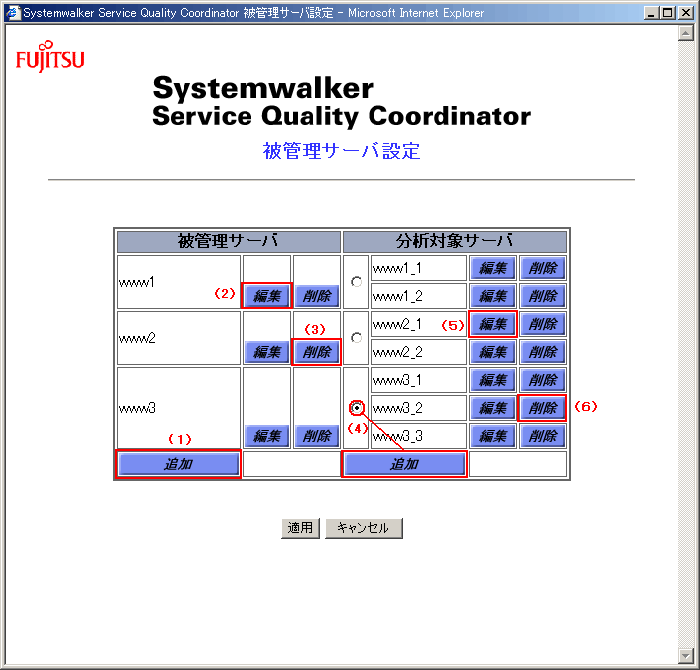The width and height of the screenshot is (700, 670).
Task: Click the scrollbar down arrow
Action: tap(685, 655)
